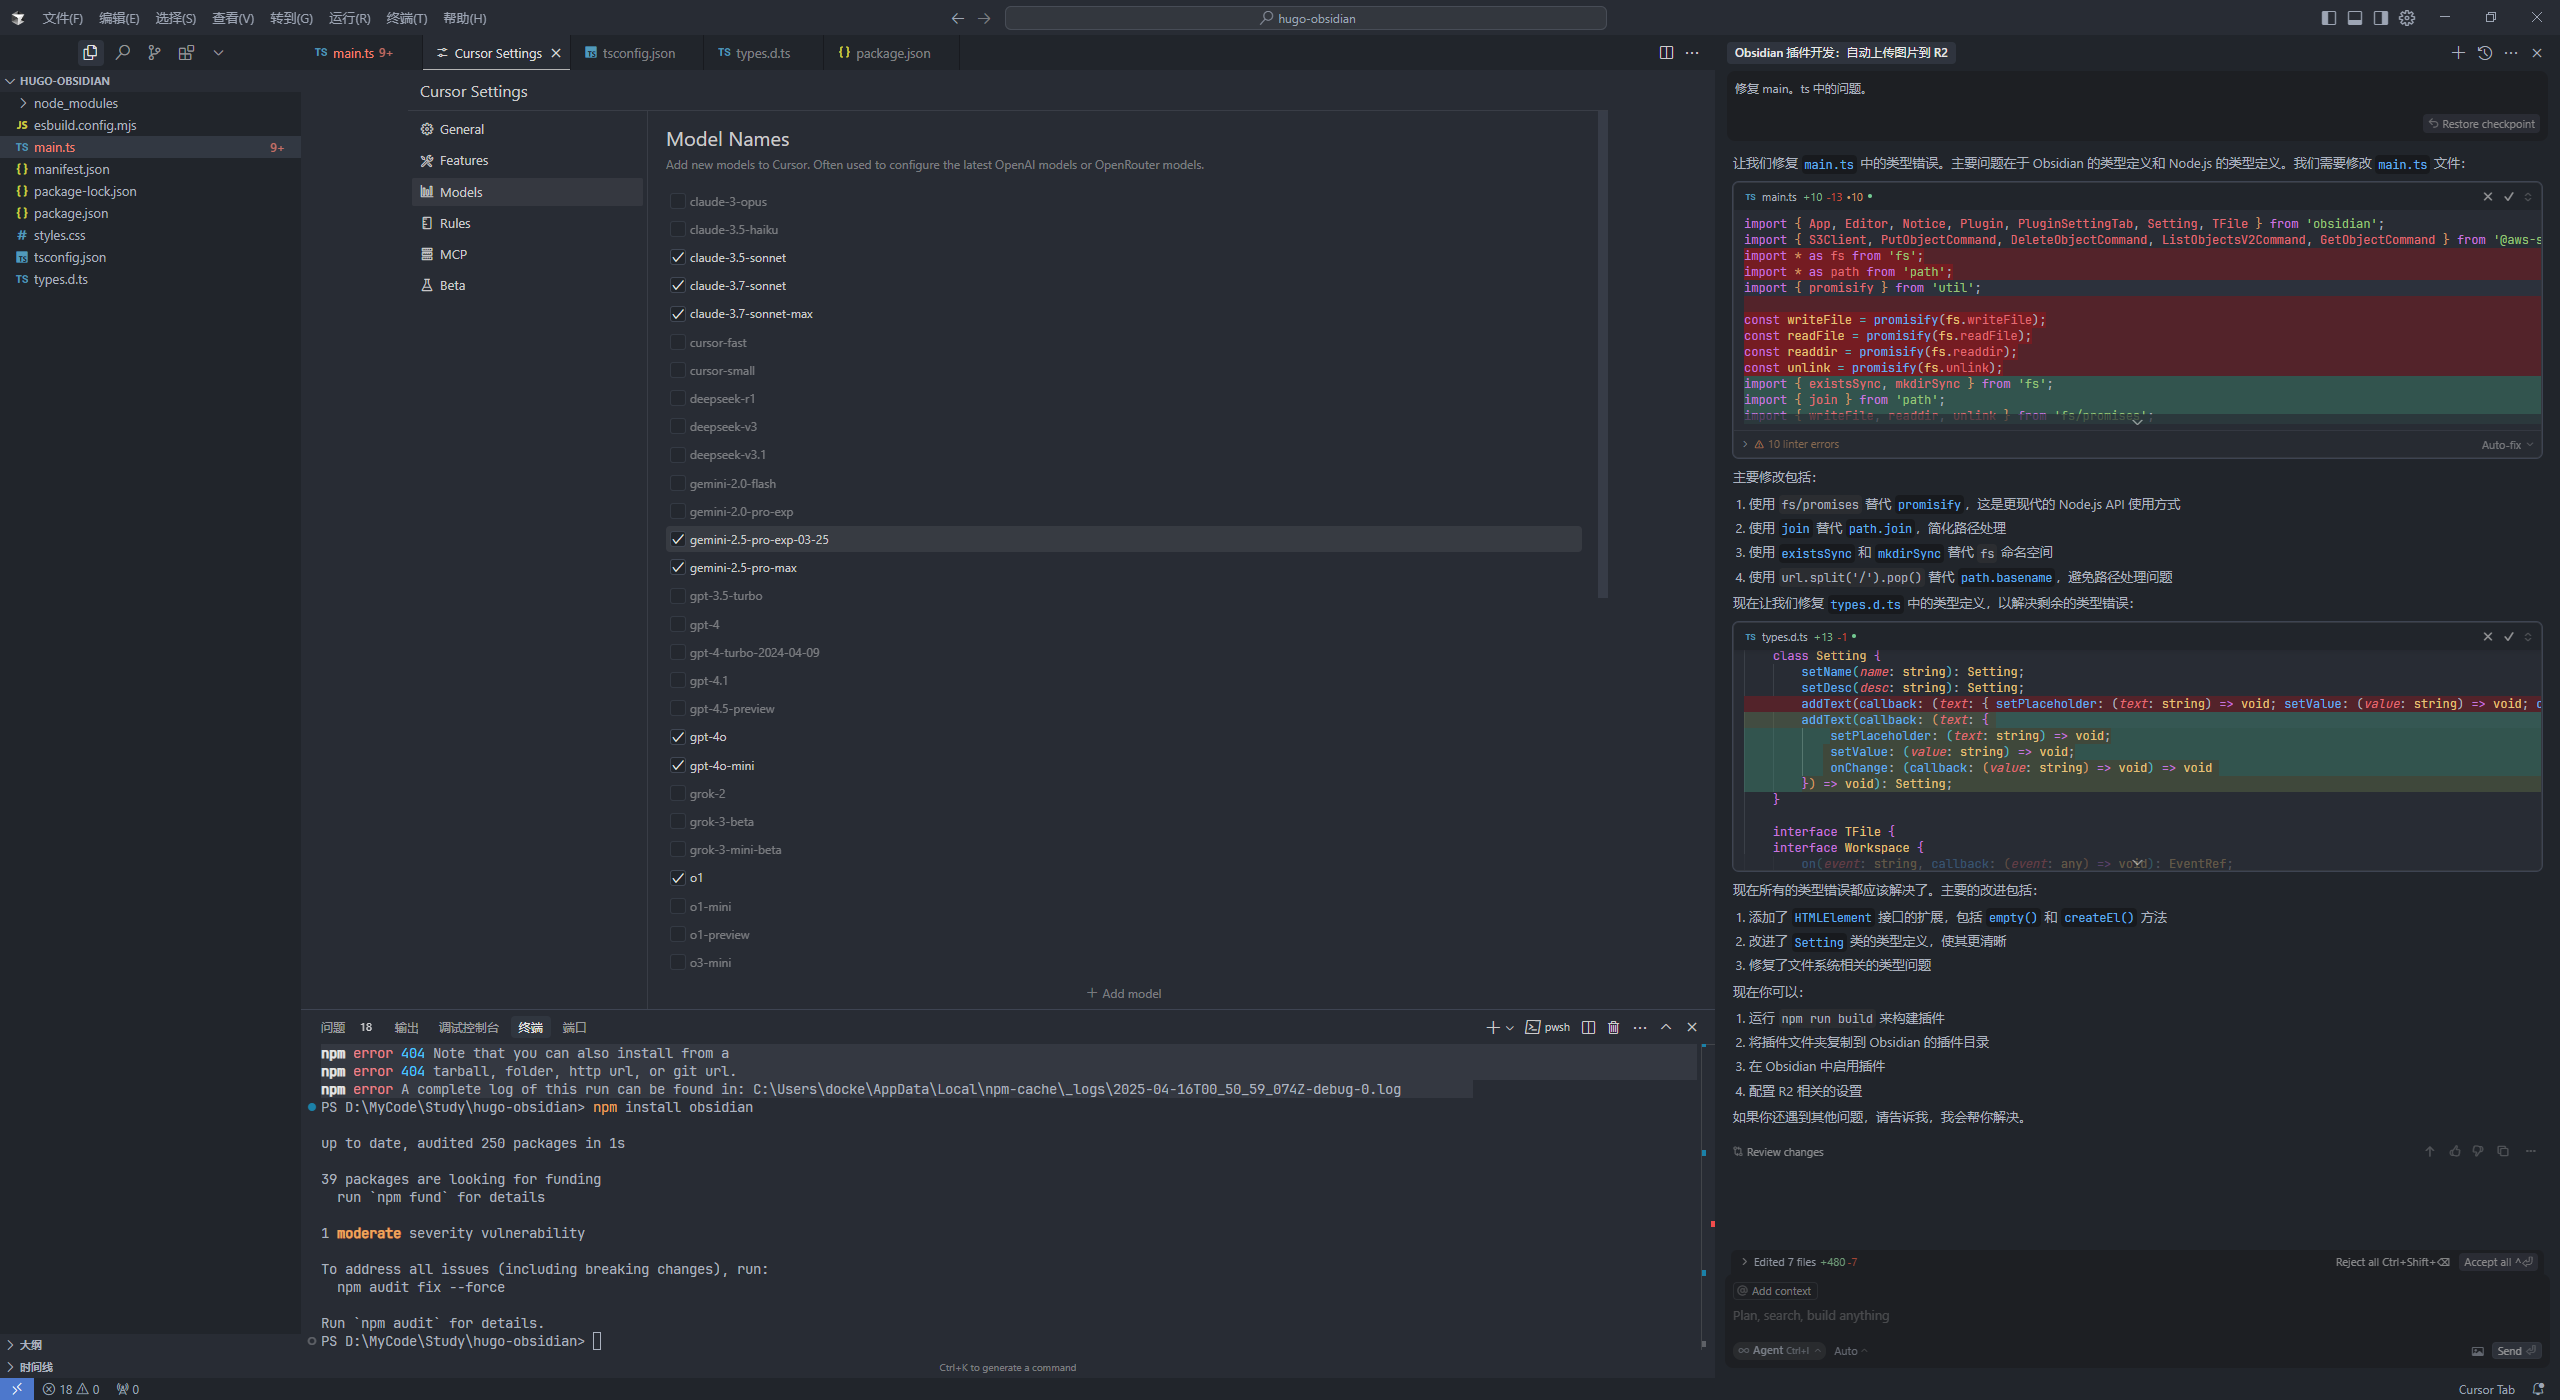The image size is (2560, 1400).
Task: Open the Source Control icon
Action: [x=154, y=52]
